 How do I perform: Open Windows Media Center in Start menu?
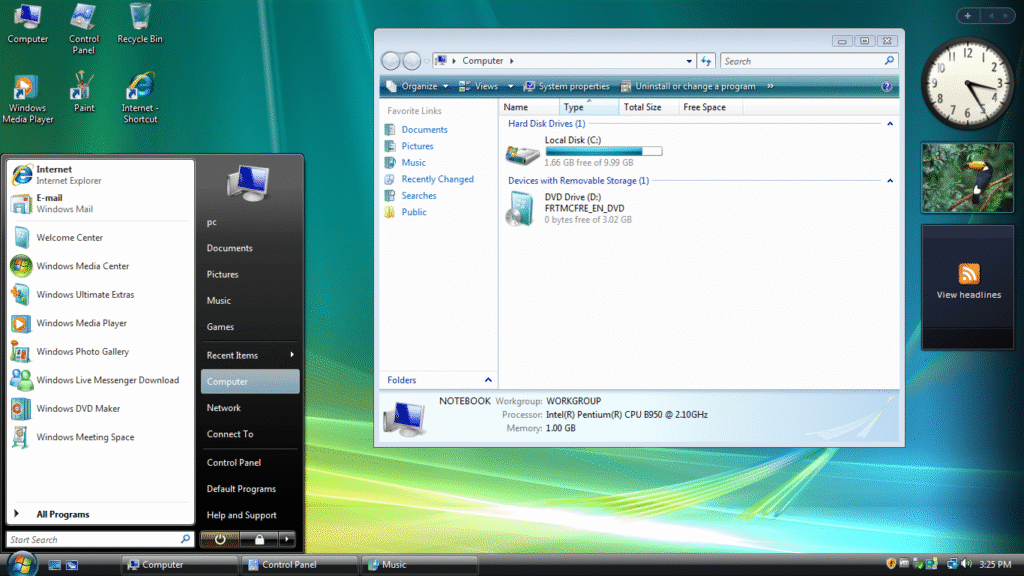[82, 266]
